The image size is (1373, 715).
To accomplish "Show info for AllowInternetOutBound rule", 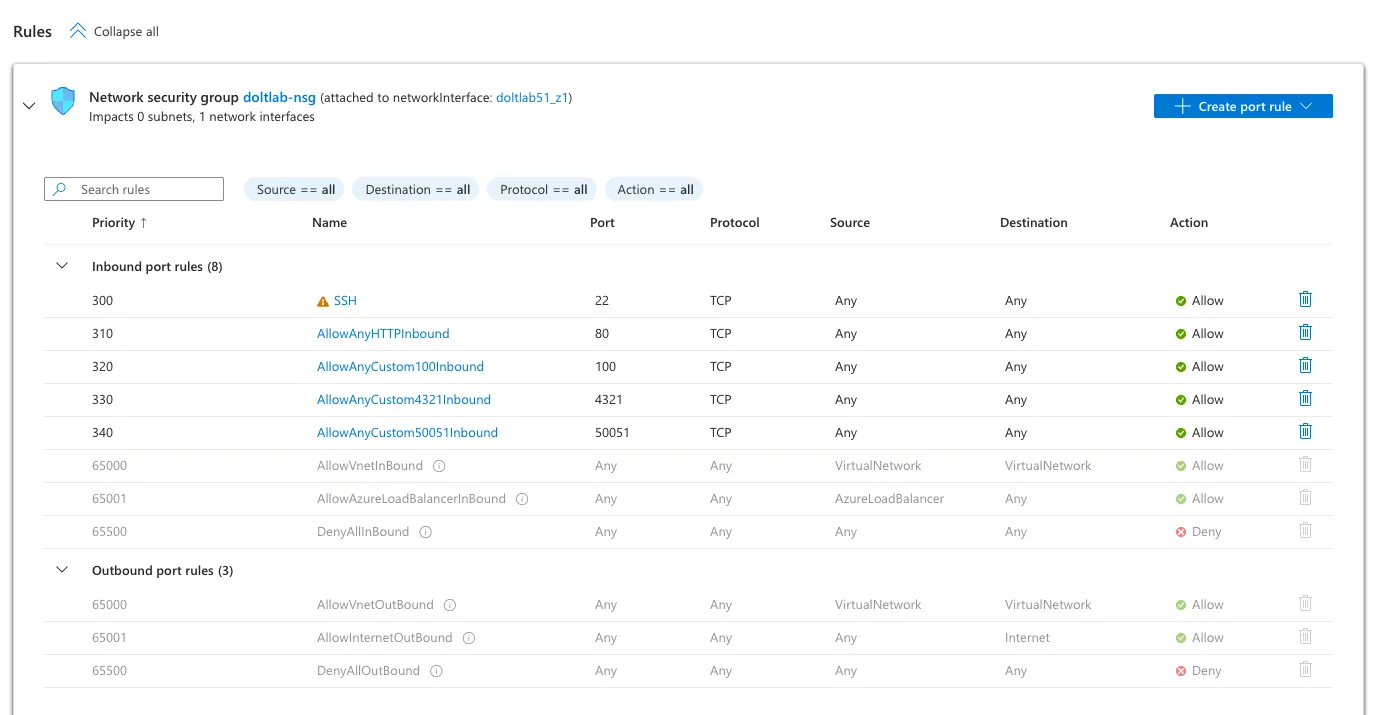I will (x=469, y=638).
